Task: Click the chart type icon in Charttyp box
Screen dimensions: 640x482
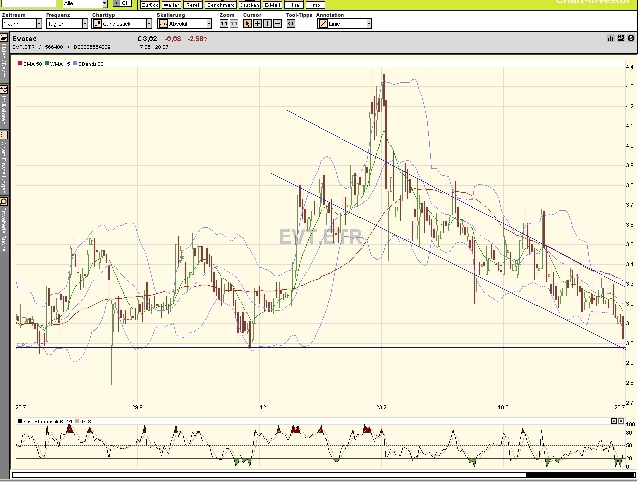Action: [x=97, y=24]
